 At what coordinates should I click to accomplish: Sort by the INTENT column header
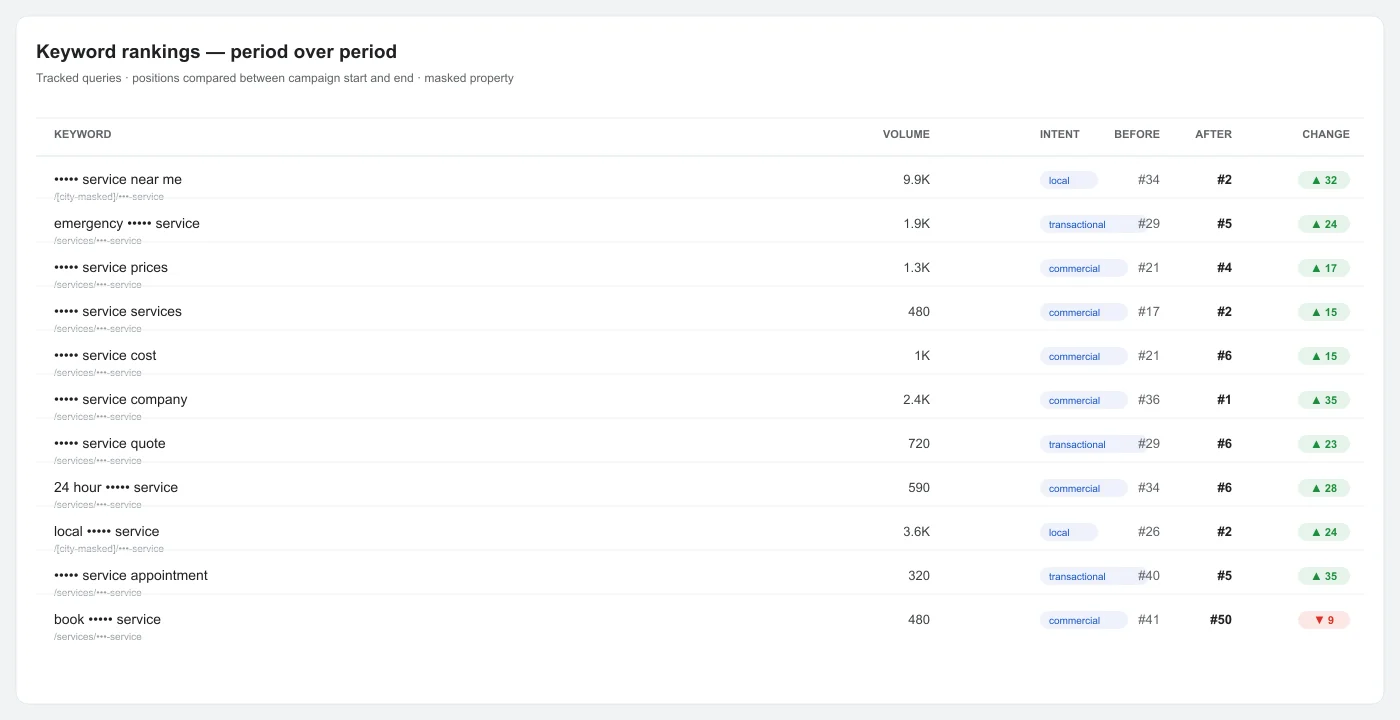pyautogui.click(x=1060, y=134)
